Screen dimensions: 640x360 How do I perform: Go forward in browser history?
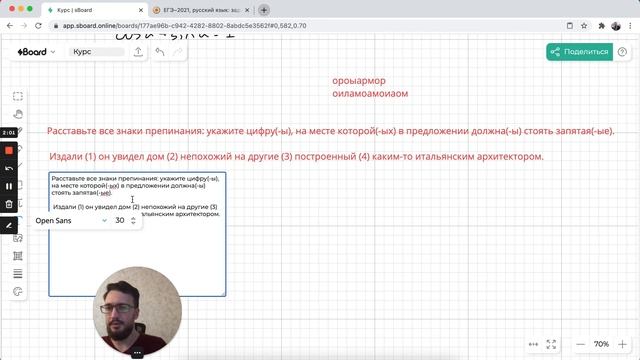coord(24,26)
